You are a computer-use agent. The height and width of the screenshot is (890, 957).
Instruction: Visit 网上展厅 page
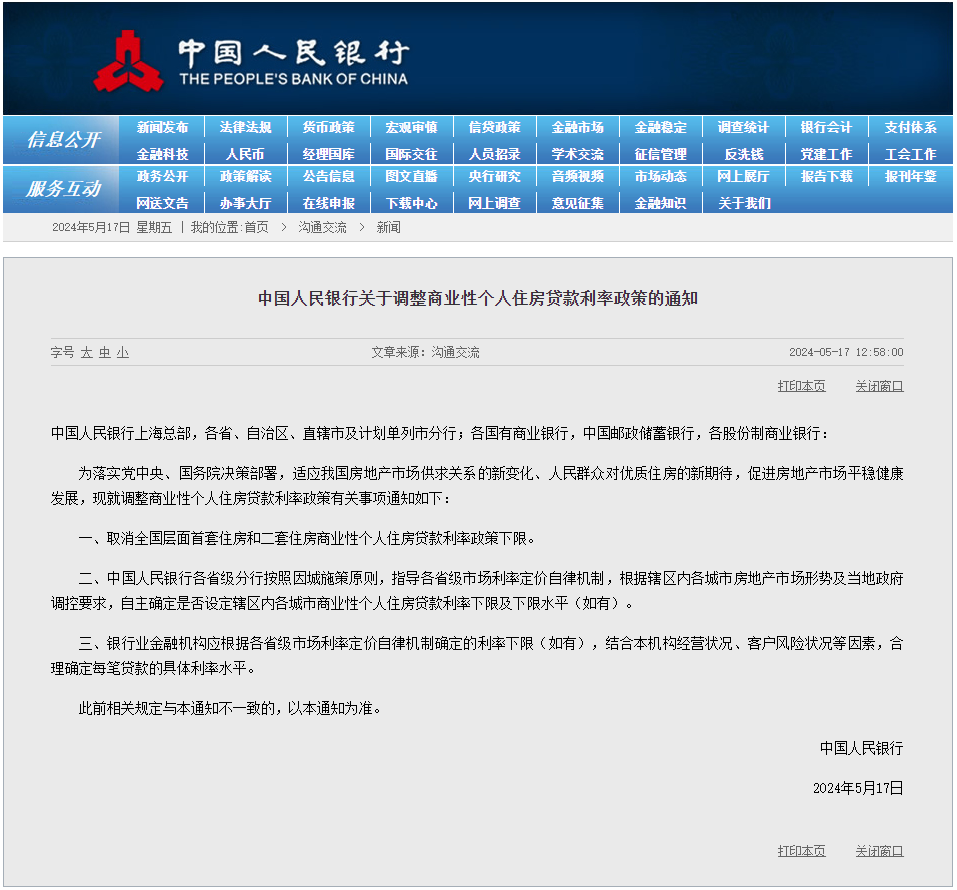coord(743,176)
